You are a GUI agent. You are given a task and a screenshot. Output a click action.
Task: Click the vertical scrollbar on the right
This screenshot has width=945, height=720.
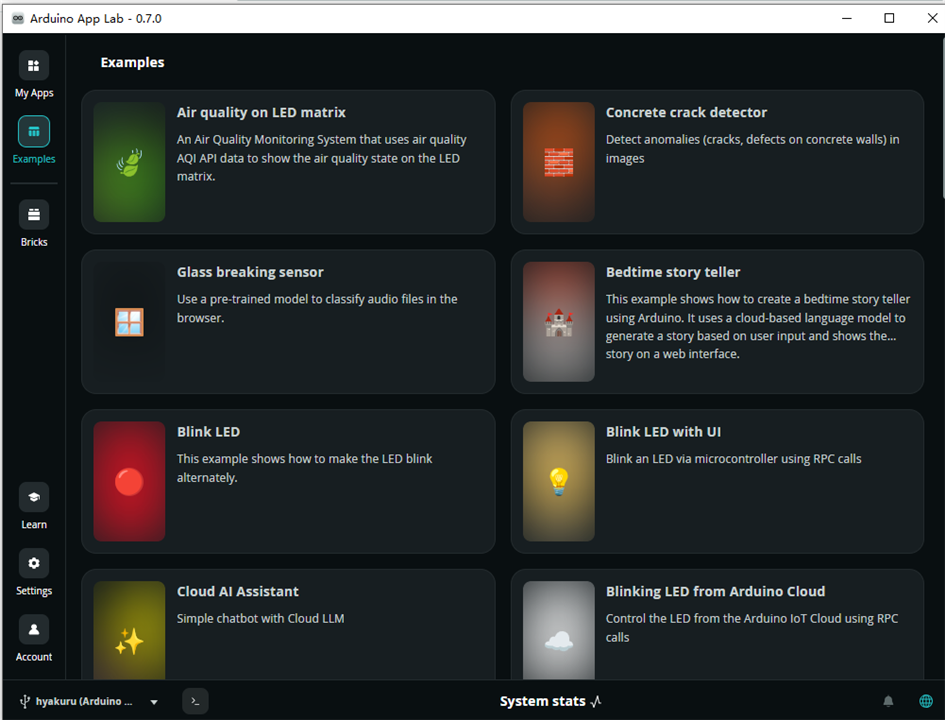point(942,117)
